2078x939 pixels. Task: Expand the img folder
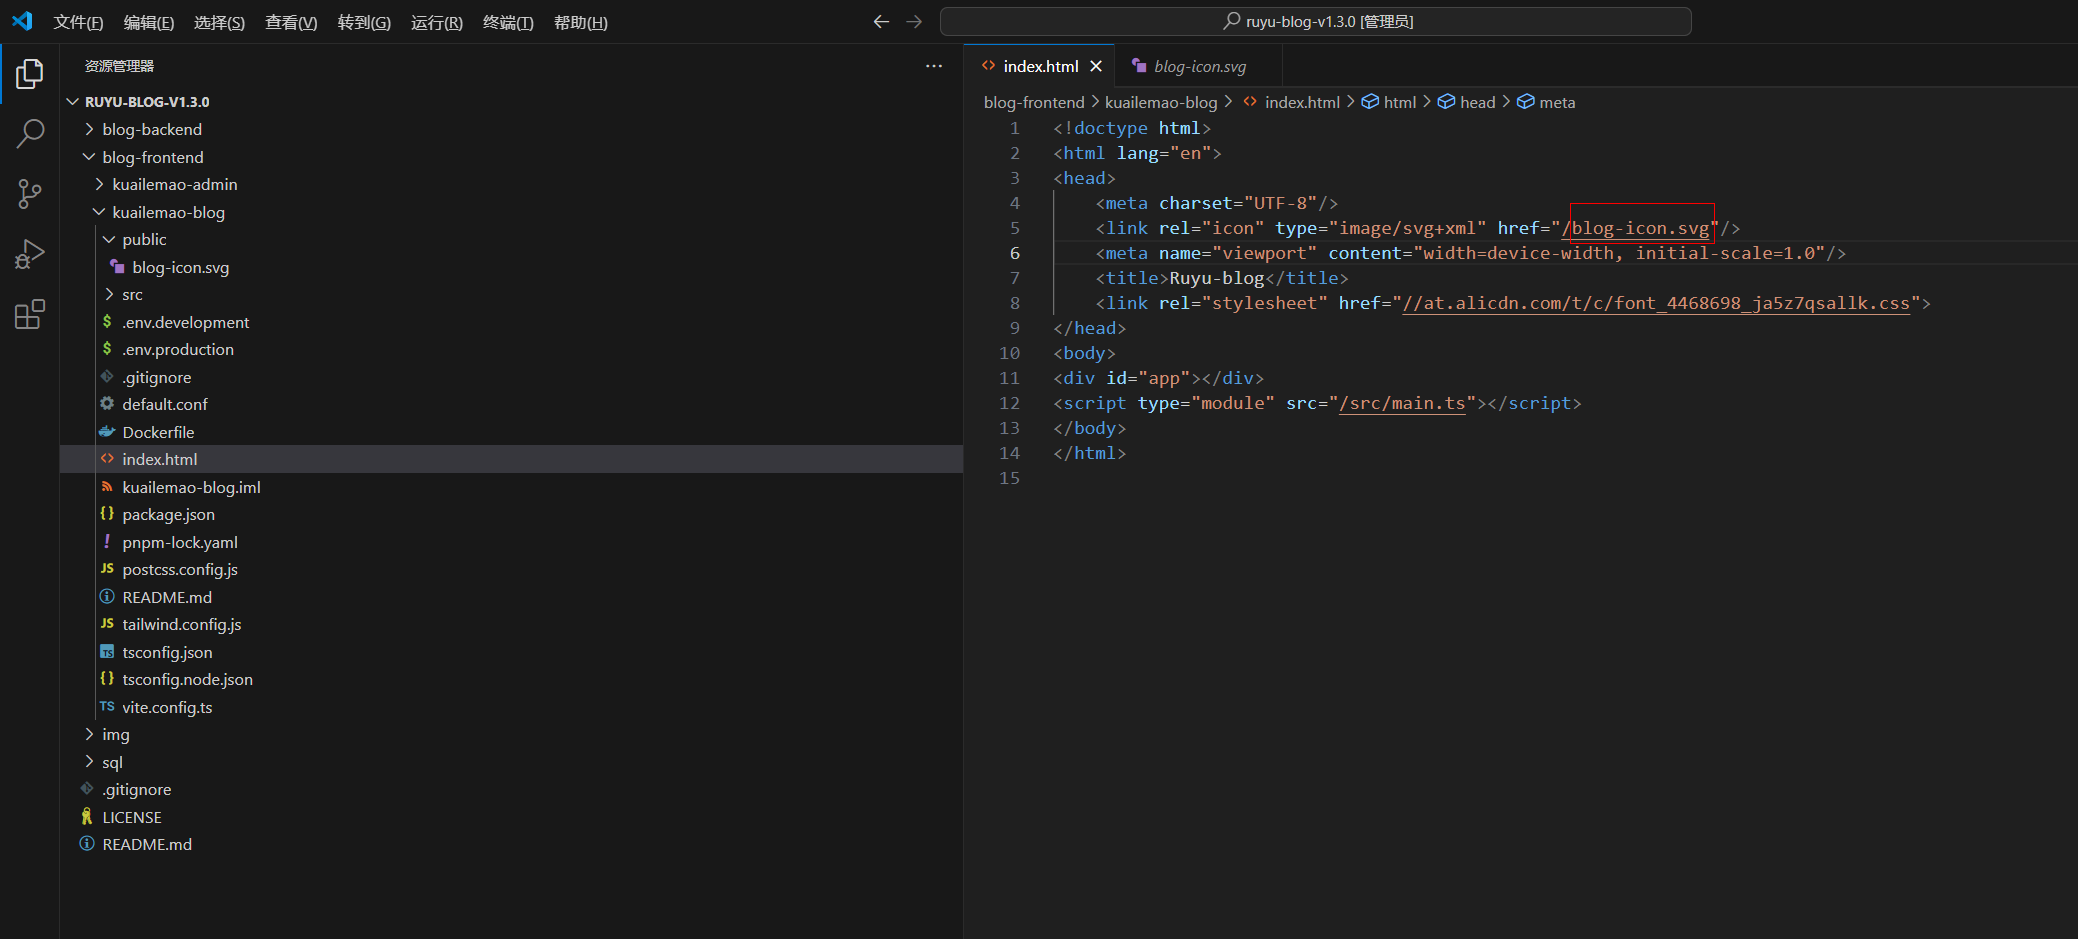(x=89, y=734)
